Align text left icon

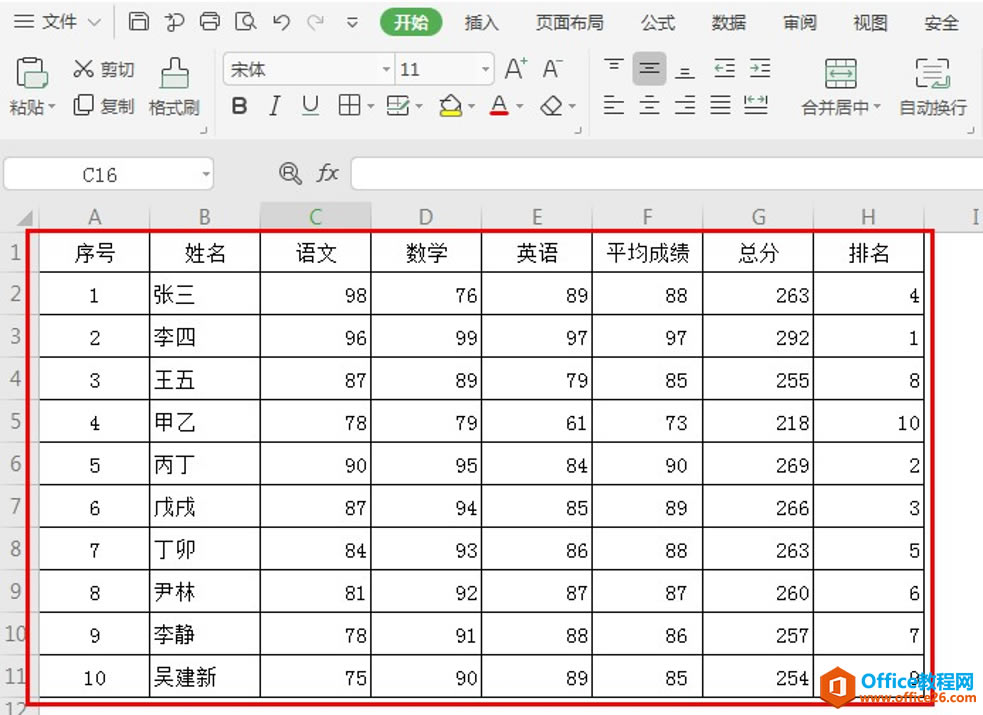click(x=614, y=105)
